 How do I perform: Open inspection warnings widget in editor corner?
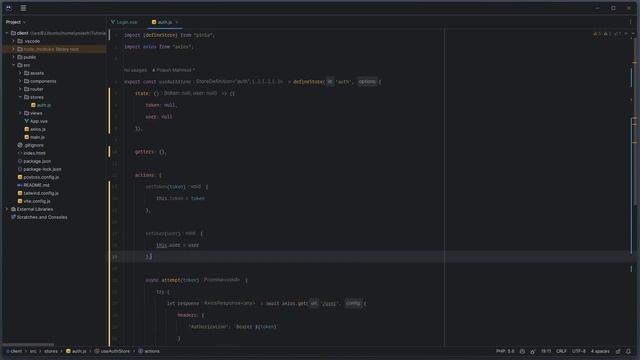(x=608, y=34)
